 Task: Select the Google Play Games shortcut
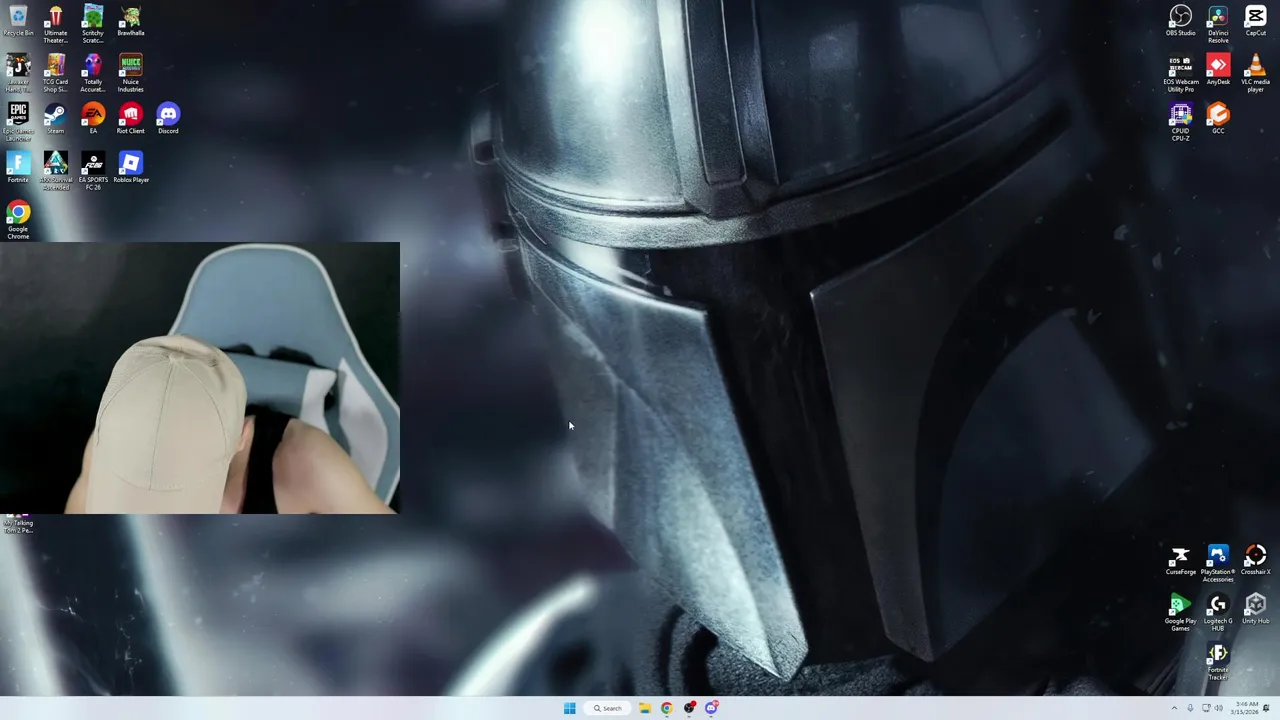point(1181,613)
